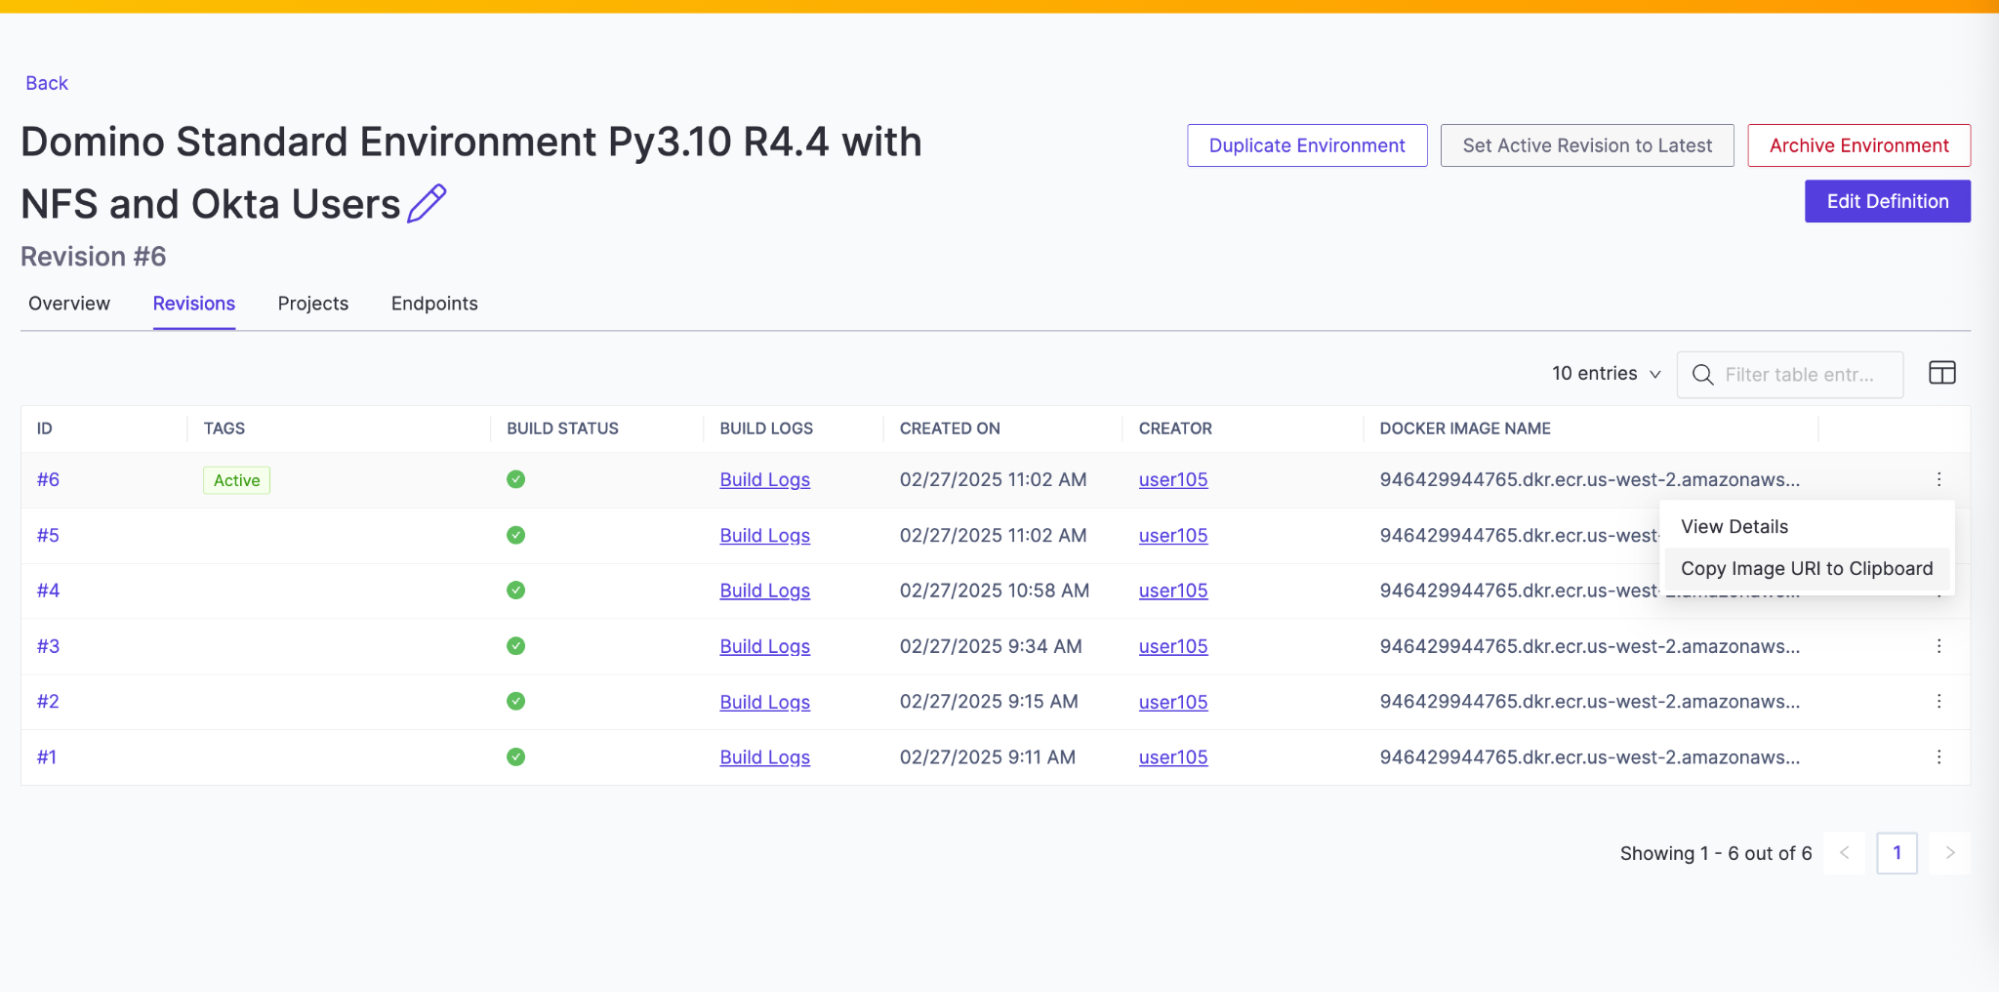Image resolution: width=1999 pixels, height=992 pixels.
Task: Click the CREATOR column header
Action: (1175, 428)
